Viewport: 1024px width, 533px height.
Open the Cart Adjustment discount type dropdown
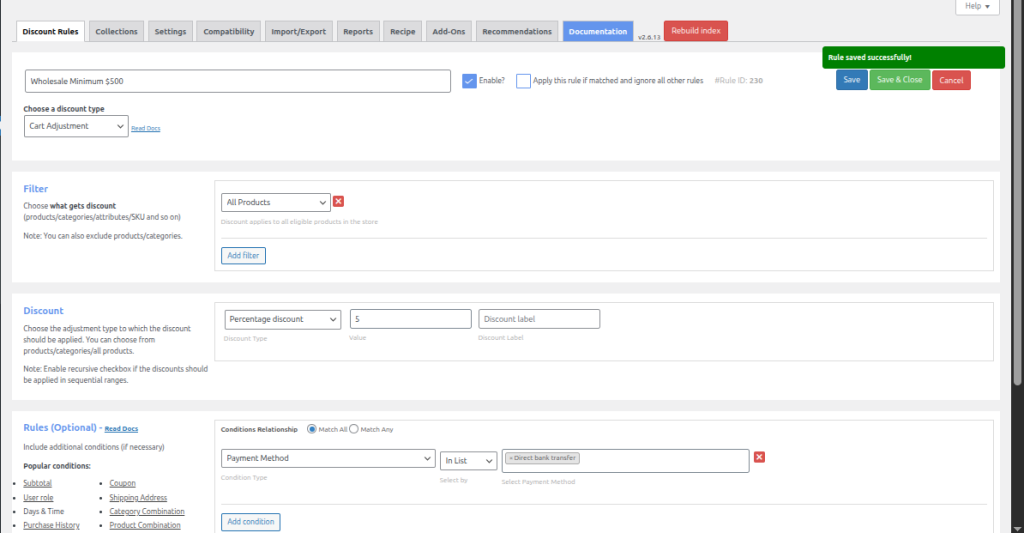coord(76,126)
